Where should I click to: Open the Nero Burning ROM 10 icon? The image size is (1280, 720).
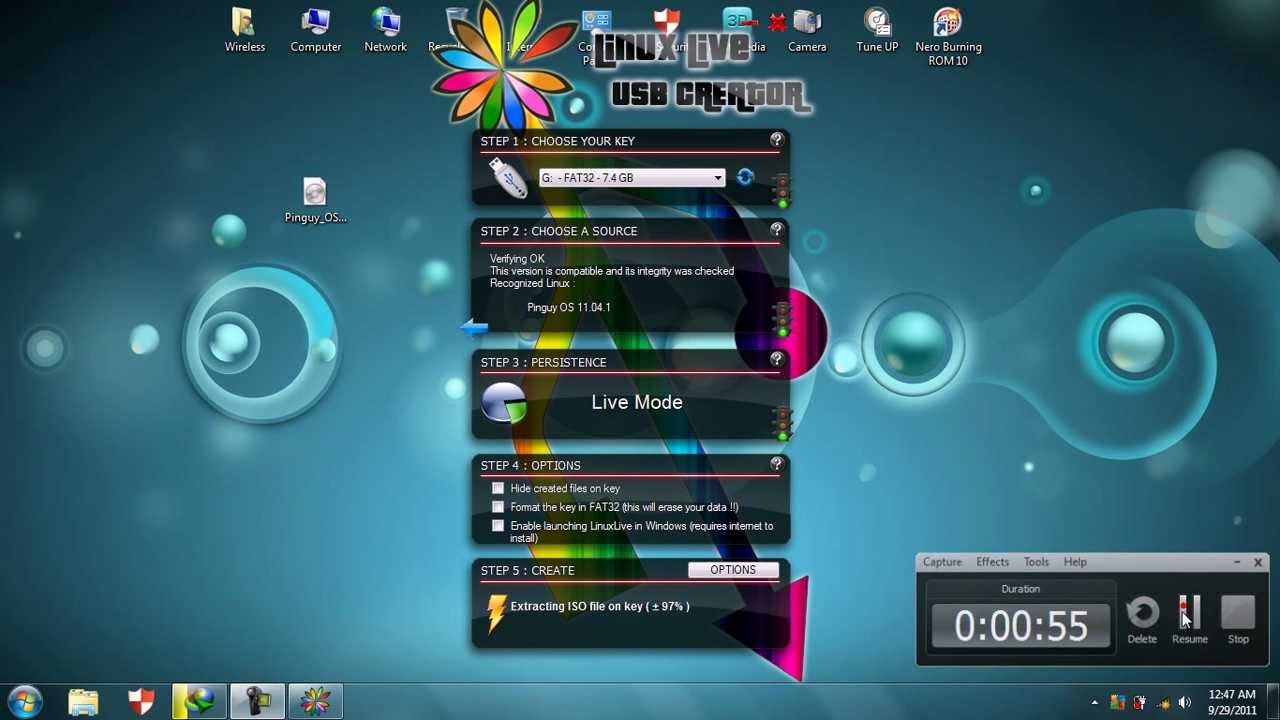(x=948, y=37)
